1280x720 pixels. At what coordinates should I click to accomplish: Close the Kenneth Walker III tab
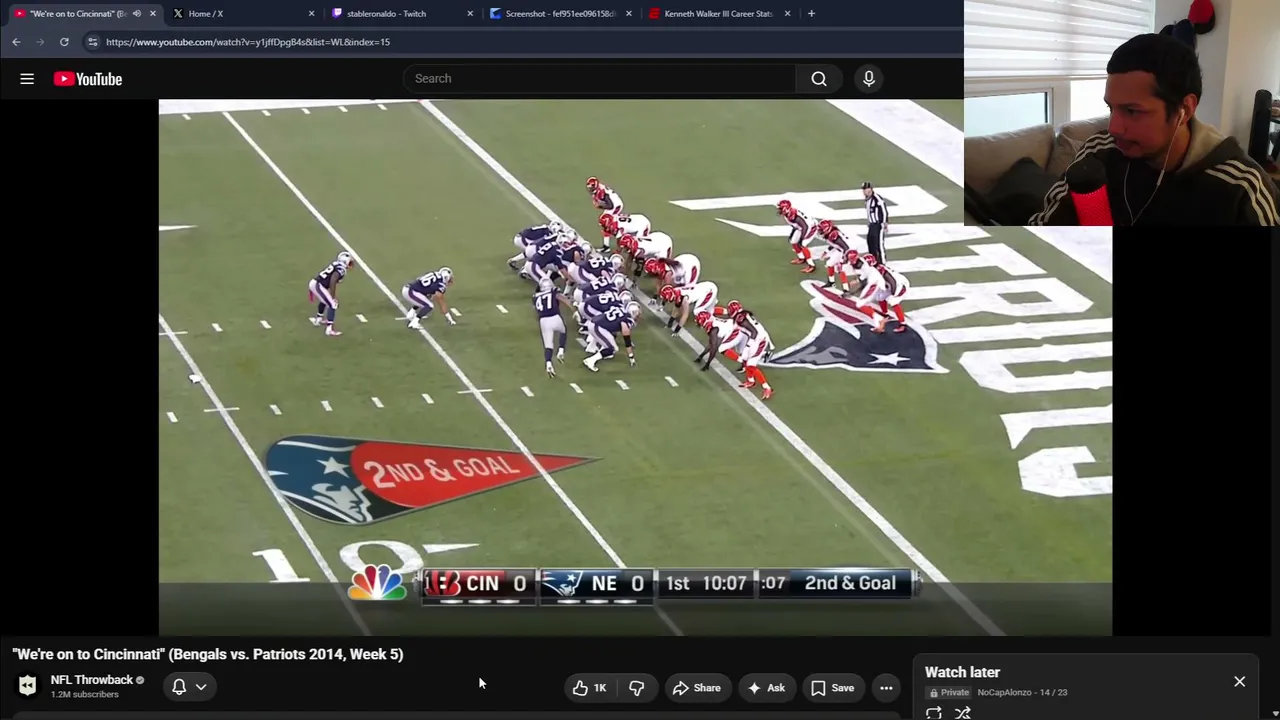(x=788, y=14)
